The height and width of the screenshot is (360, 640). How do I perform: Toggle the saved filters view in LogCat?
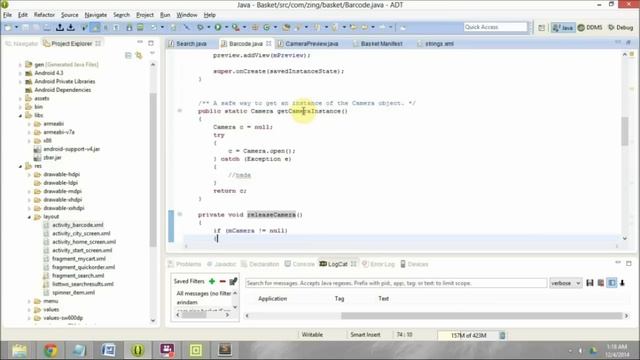(x=612, y=283)
